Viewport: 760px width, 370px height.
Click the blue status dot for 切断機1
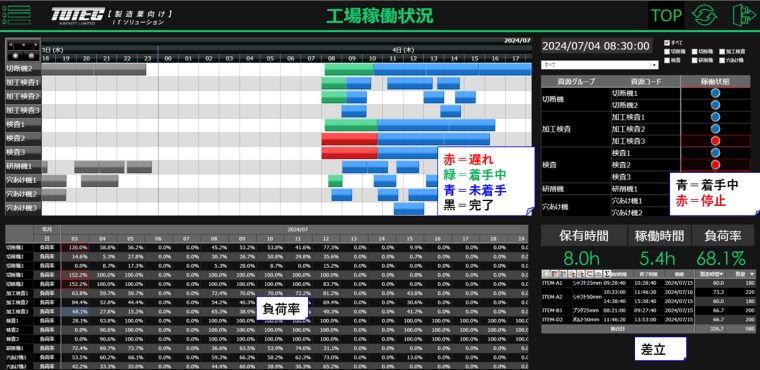click(715, 93)
